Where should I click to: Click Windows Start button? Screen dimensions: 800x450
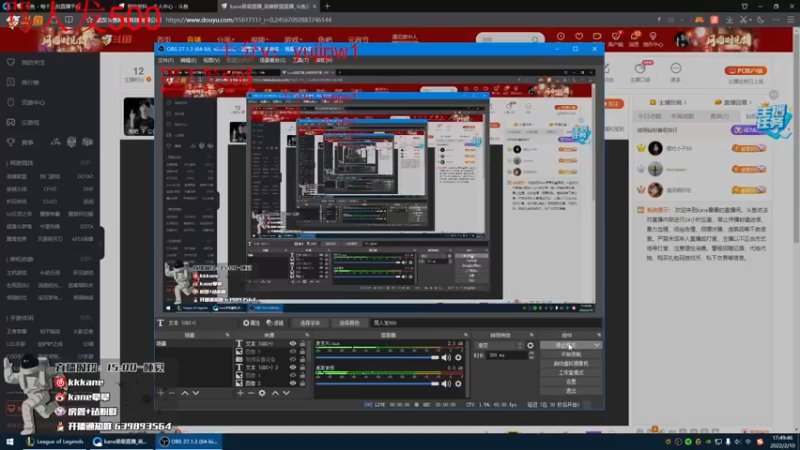point(10,442)
